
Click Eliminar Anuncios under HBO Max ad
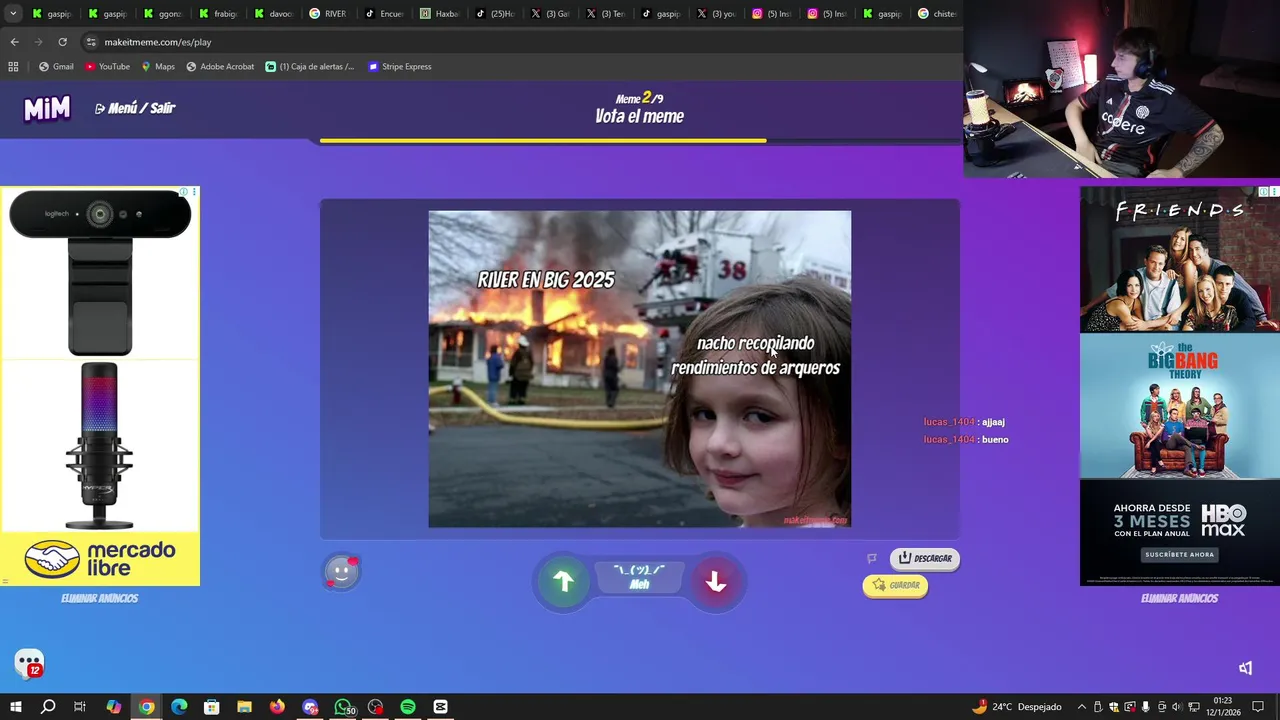[1179, 598]
